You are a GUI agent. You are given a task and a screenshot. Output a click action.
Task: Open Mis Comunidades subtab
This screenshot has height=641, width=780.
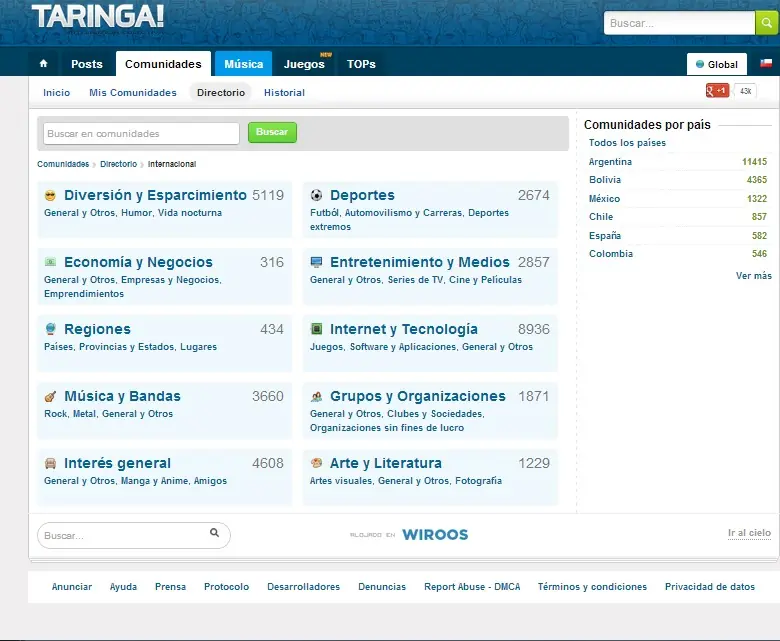[x=133, y=92]
